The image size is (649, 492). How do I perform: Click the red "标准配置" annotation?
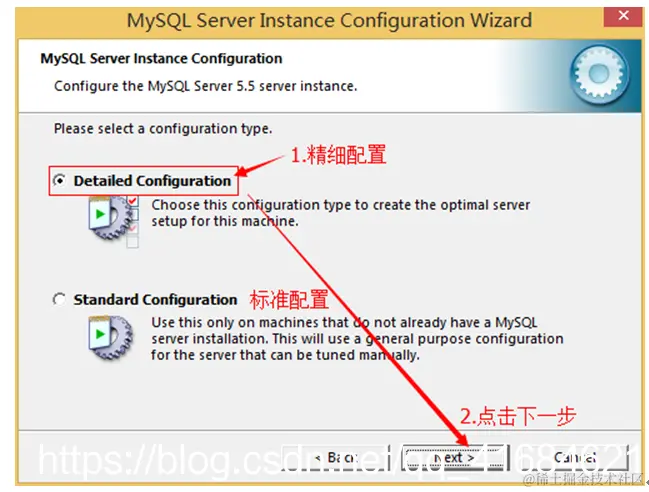[x=289, y=299]
